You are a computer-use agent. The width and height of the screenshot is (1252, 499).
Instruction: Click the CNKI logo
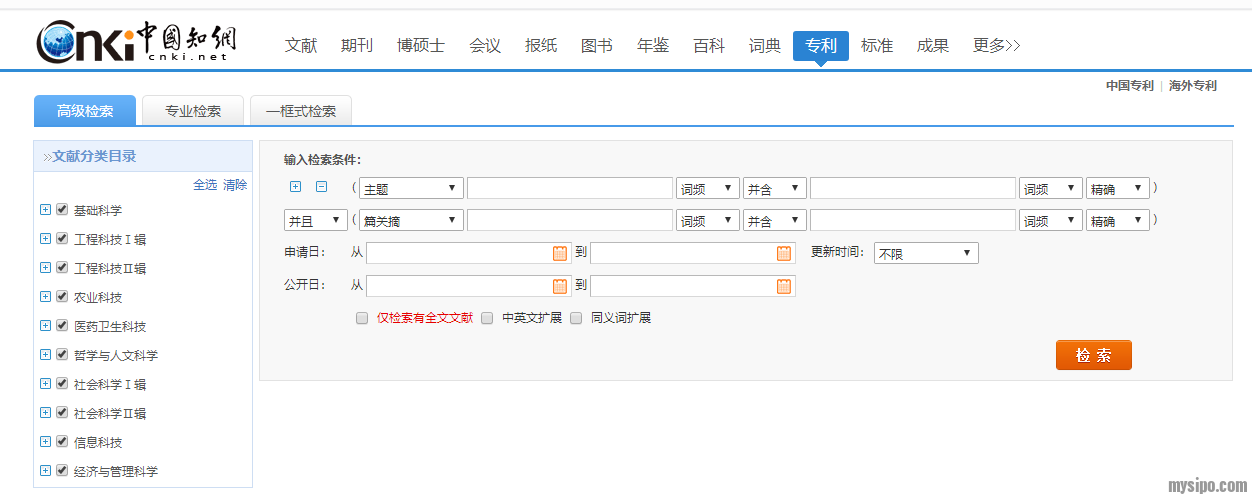[x=137, y=42]
